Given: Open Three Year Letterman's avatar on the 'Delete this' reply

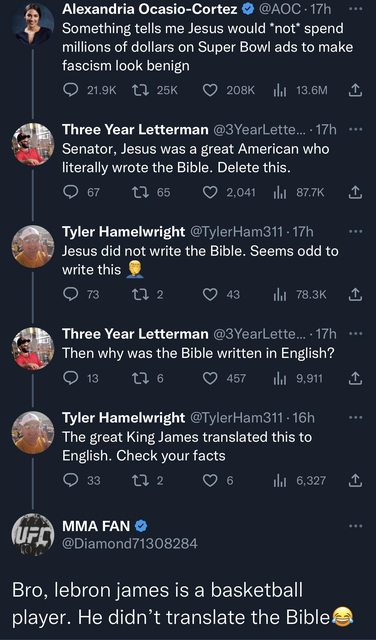Looking at the screenshot, I should (x=33, y=144).
